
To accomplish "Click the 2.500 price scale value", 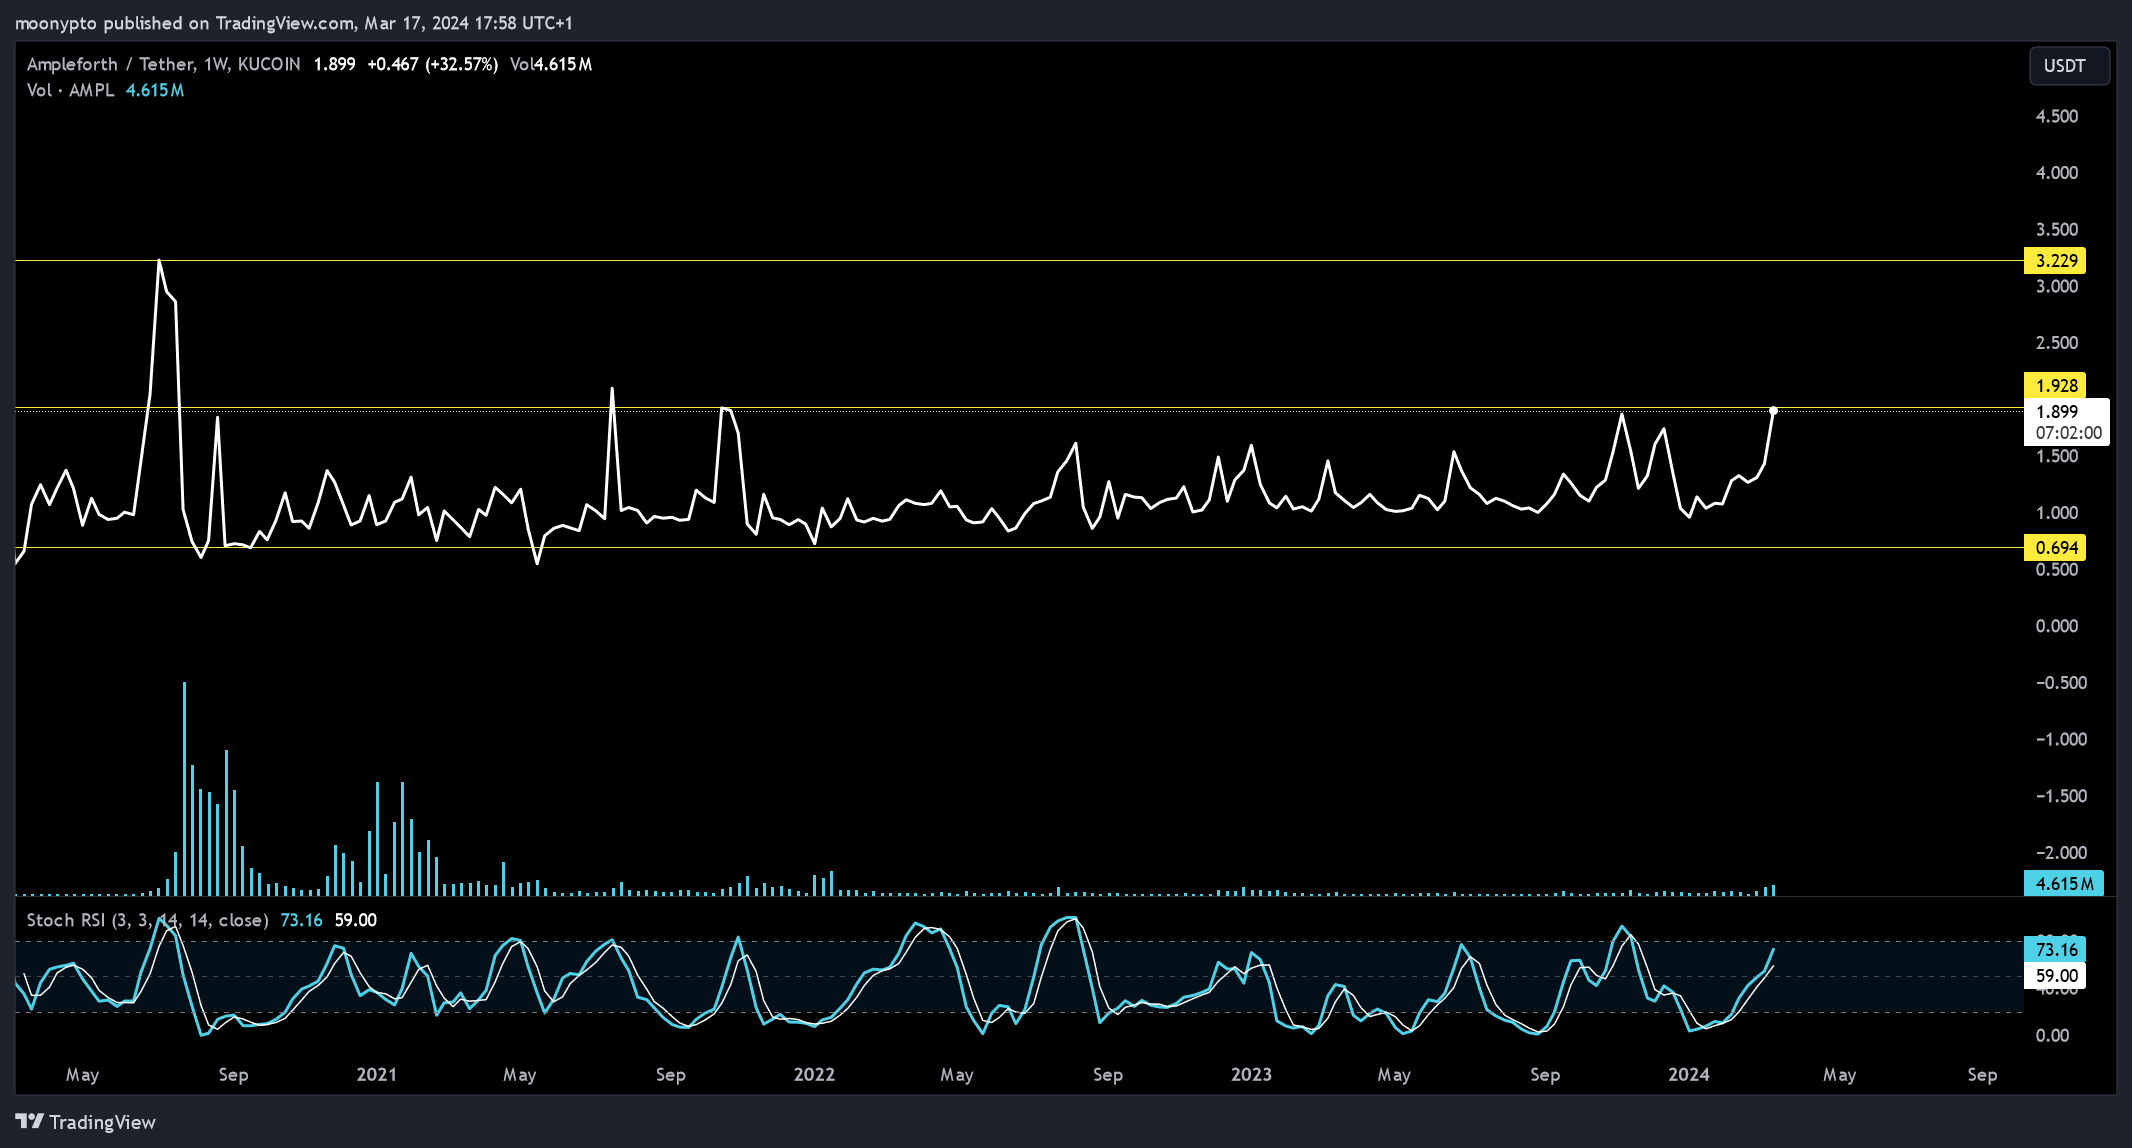I will [2057, 343].
